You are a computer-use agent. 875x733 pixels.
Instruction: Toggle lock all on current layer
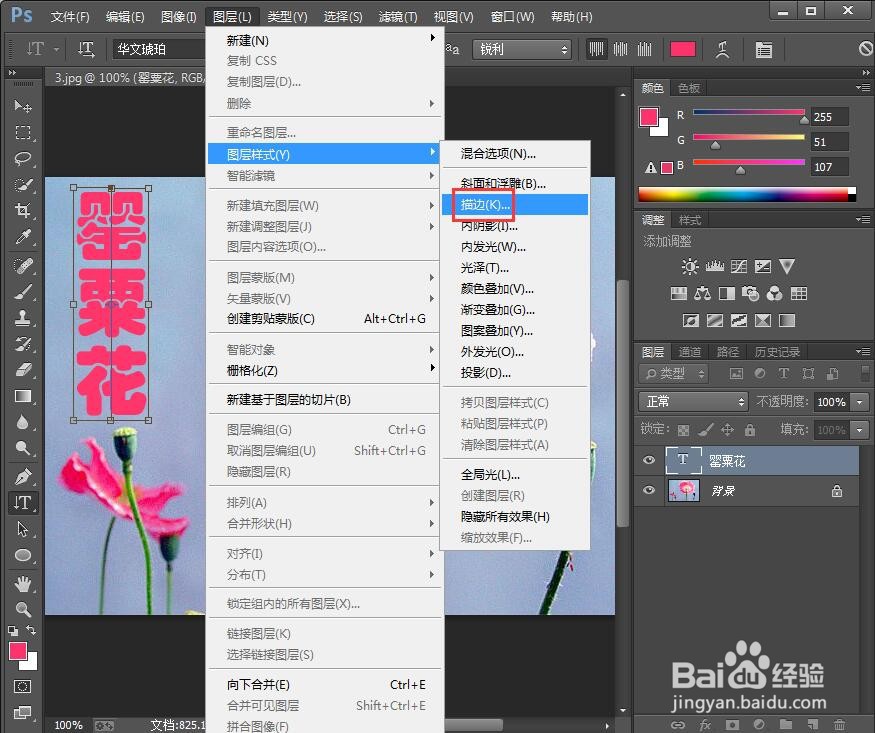click(x=750, y=430)
